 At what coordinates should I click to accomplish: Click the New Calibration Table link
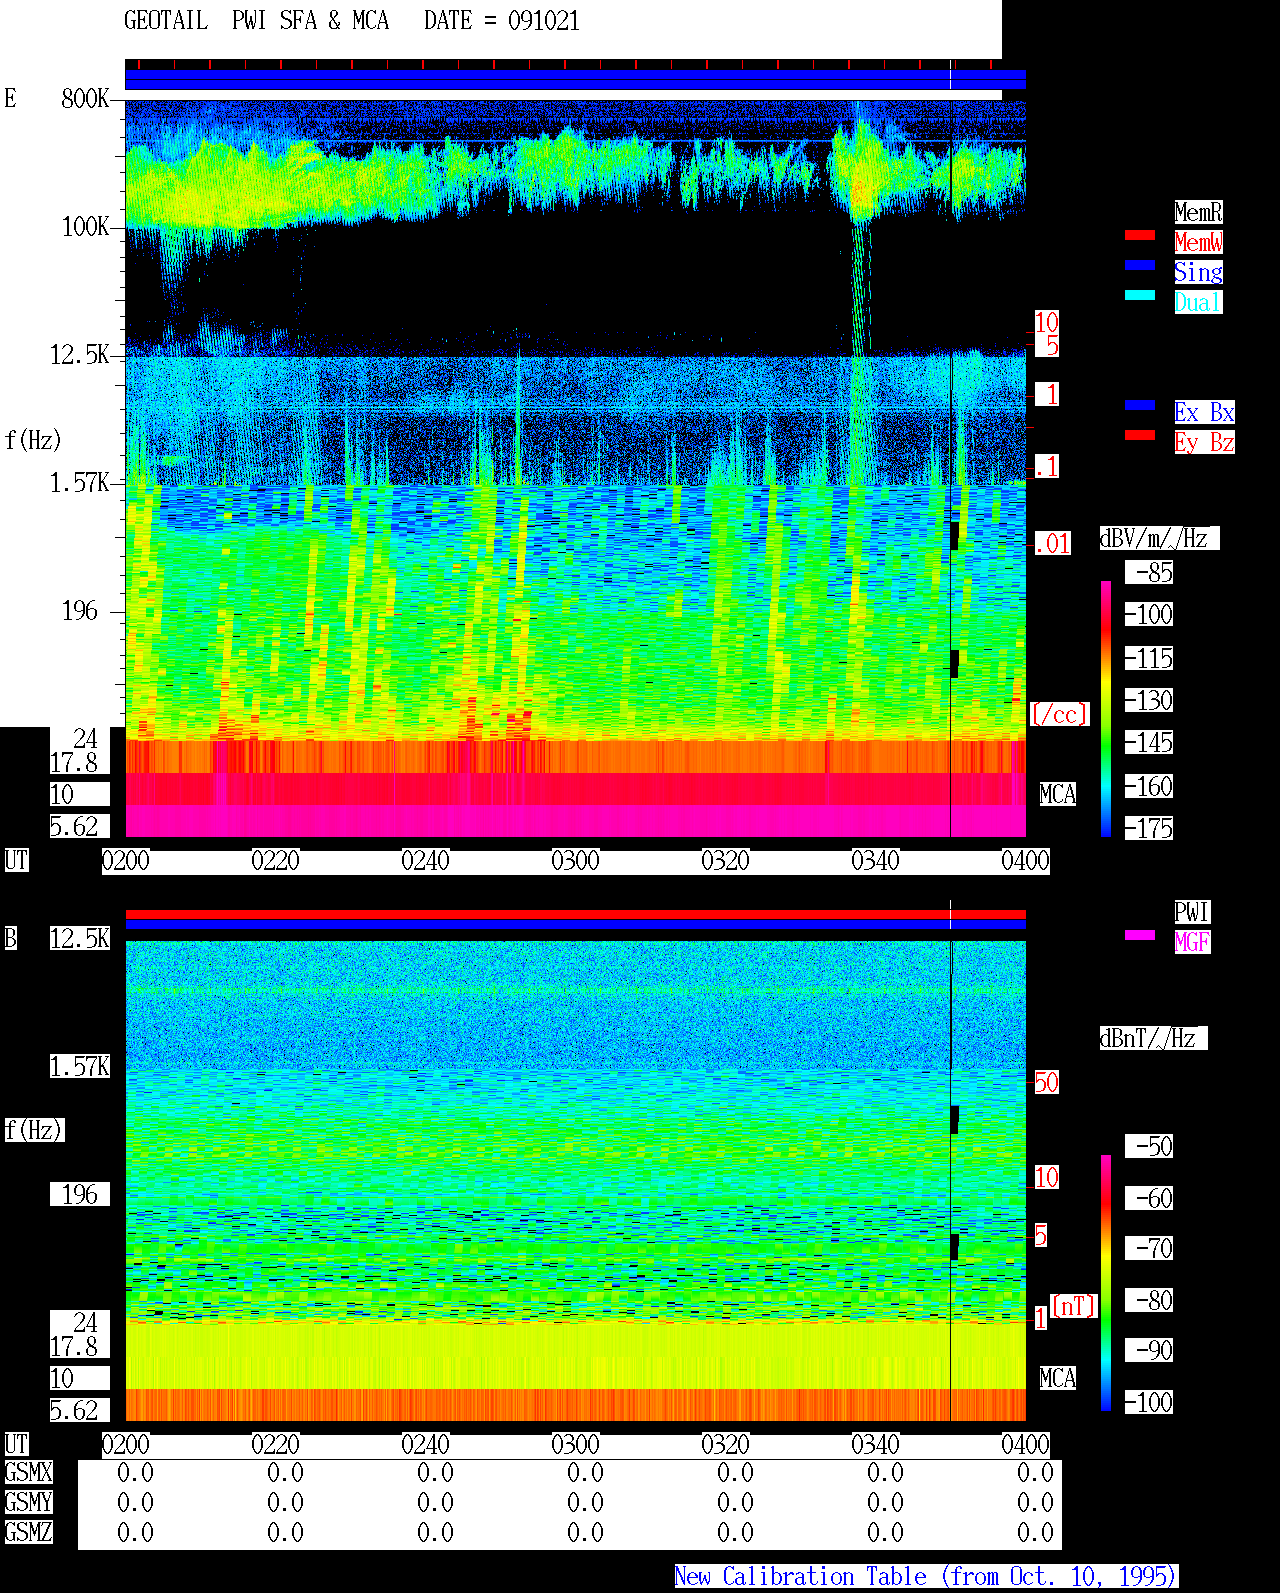point(926,1577)
